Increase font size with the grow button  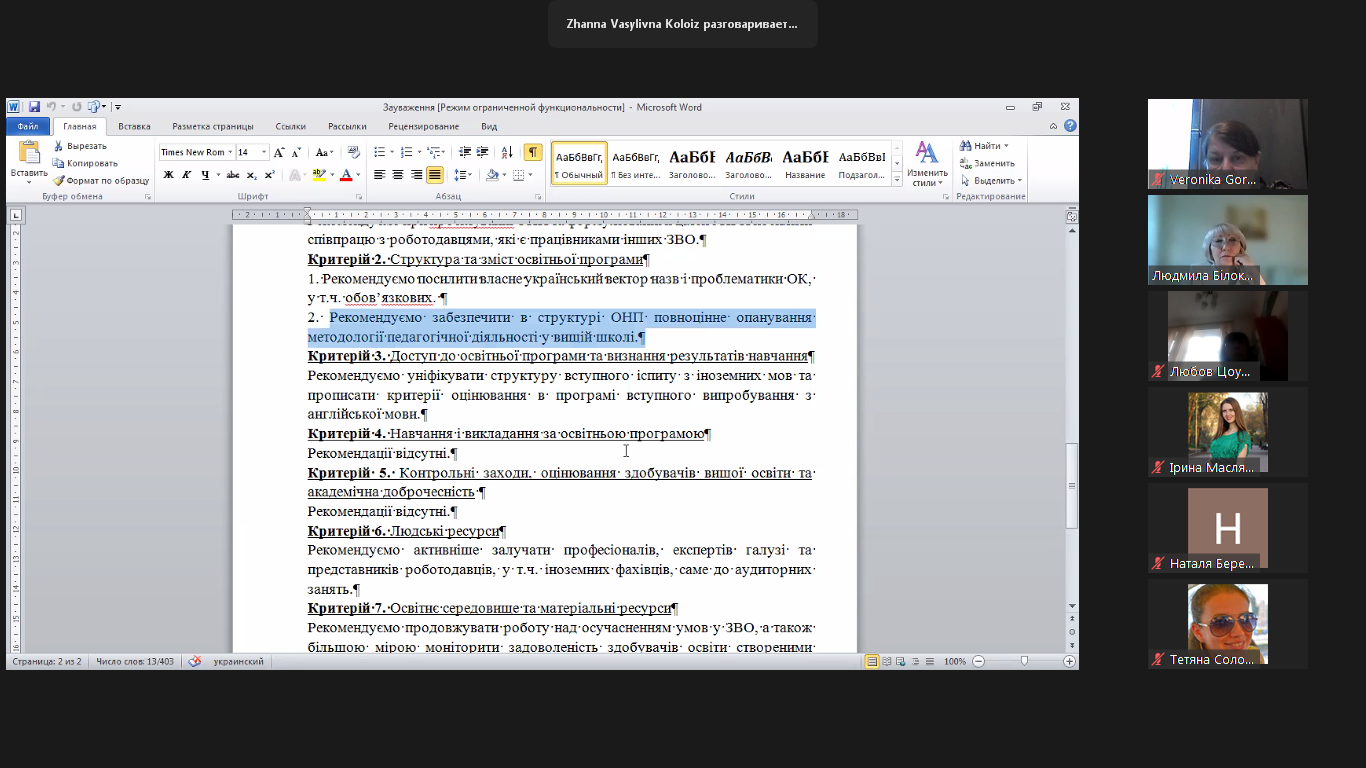click(x=279, y=153)
